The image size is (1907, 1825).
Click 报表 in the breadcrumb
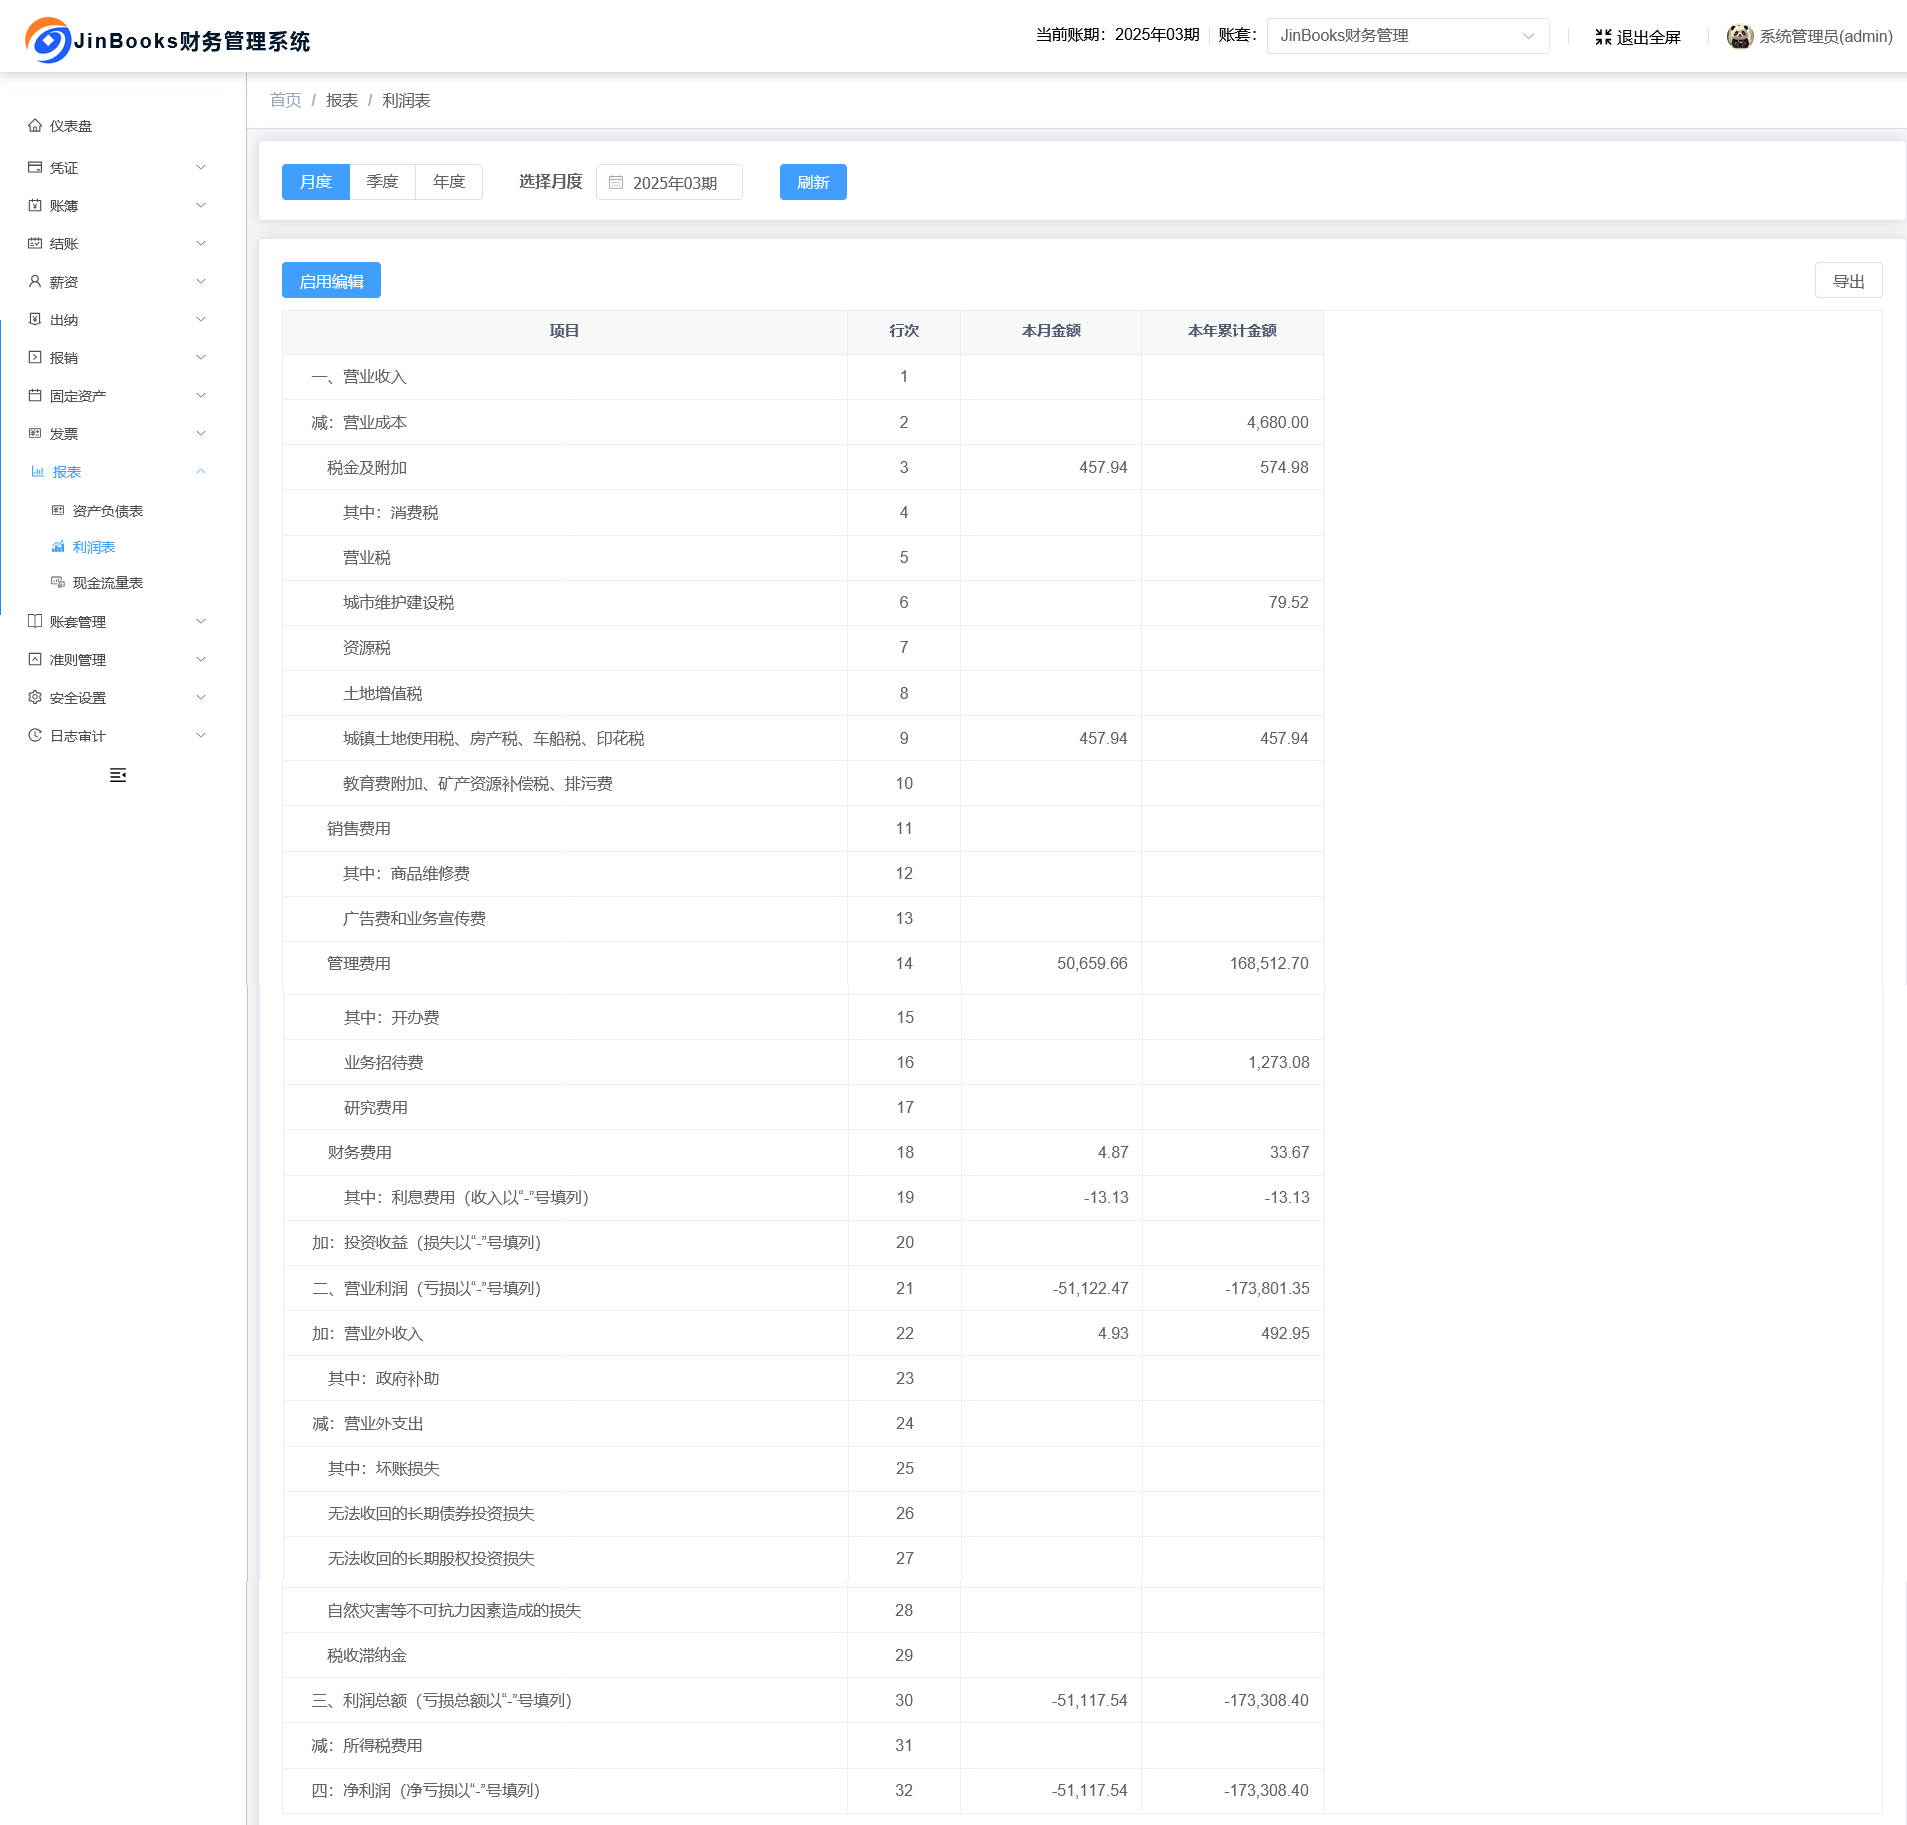pos(342,100)
